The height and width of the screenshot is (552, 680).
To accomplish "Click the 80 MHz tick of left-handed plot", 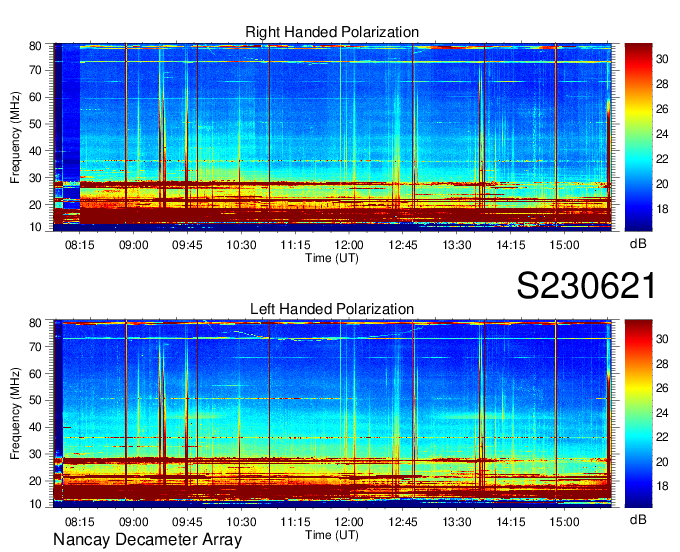I will [x=35, y=323].
